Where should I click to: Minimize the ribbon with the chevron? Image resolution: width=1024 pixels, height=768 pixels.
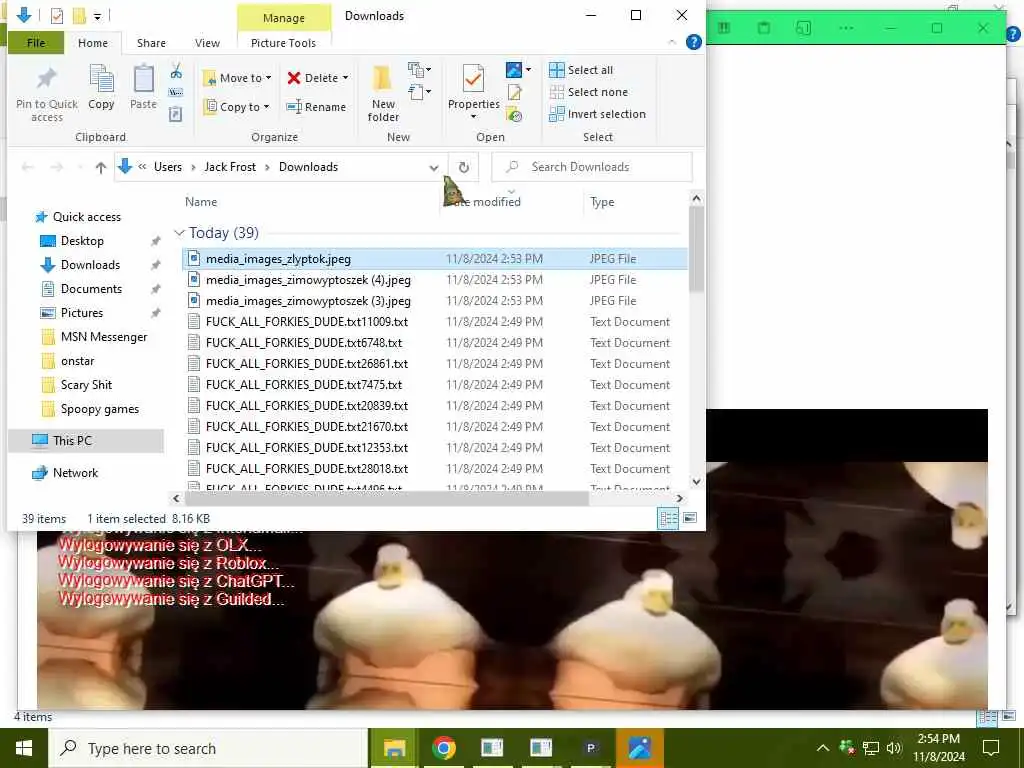tap(672, 42)
